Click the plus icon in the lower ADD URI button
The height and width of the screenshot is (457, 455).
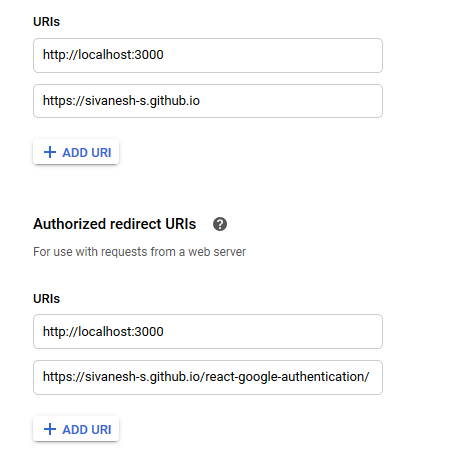click(x=50, y=429)
